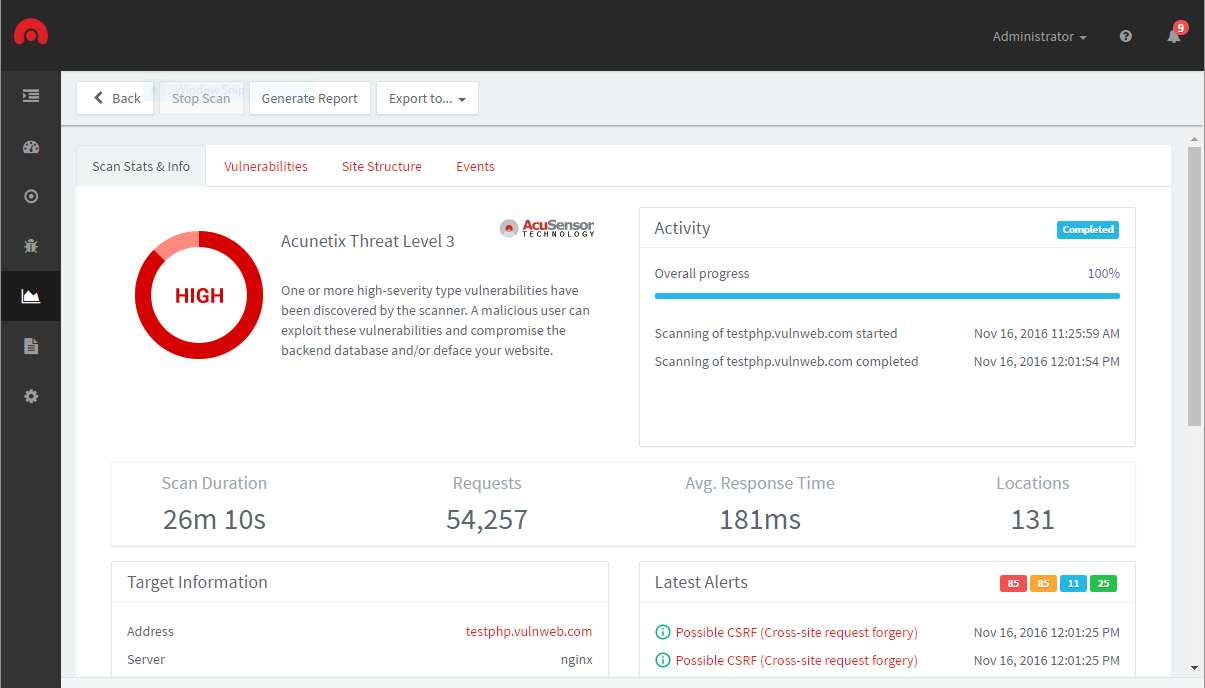Open Reports via the document icon
1205x688 pixels.
(31, 346)
